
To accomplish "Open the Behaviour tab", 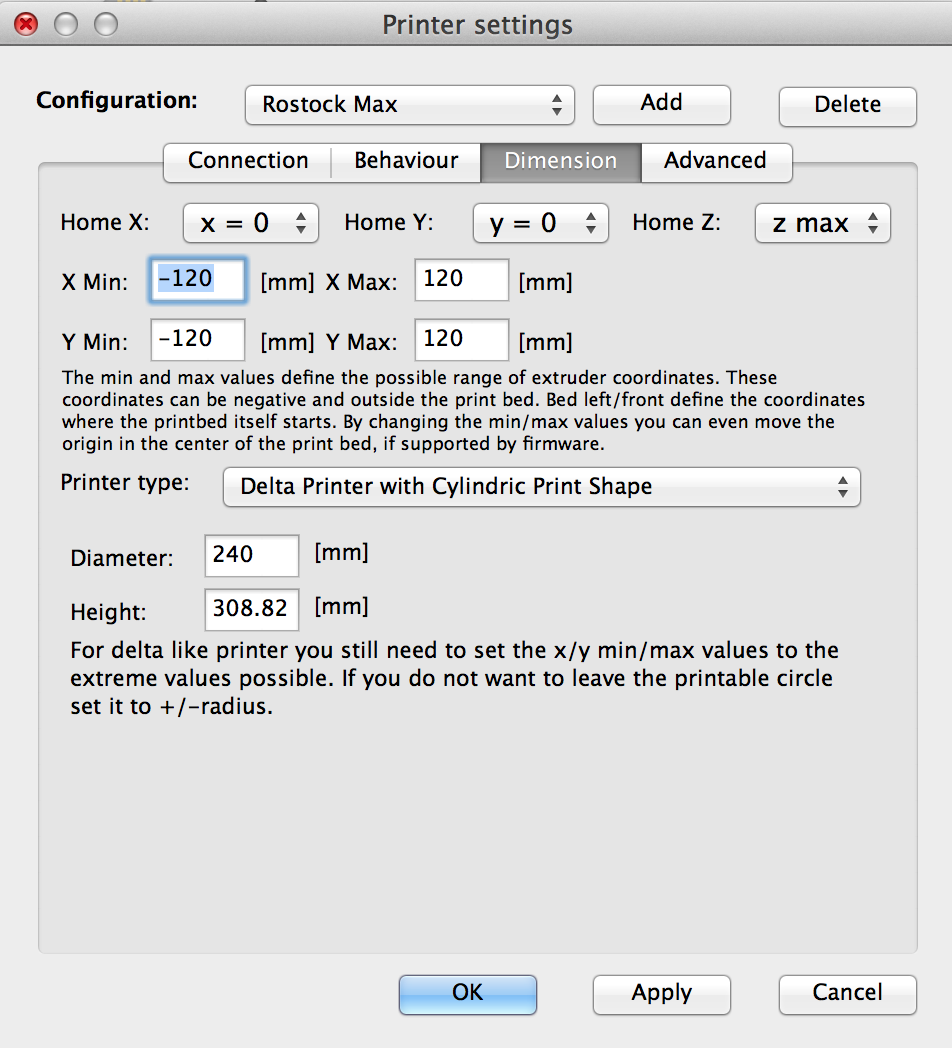I will pyautogui.click(x=406, y=162).
